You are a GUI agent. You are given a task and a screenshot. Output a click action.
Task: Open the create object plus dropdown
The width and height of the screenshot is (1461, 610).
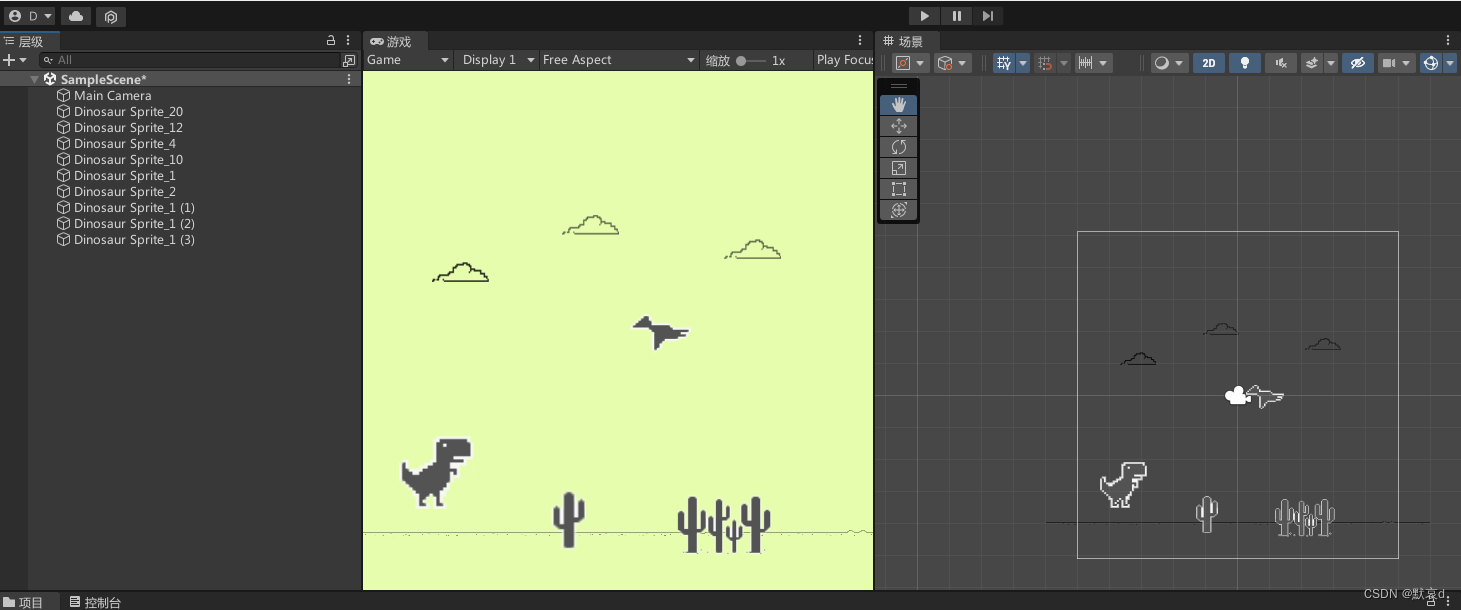(x=15, y=60)
